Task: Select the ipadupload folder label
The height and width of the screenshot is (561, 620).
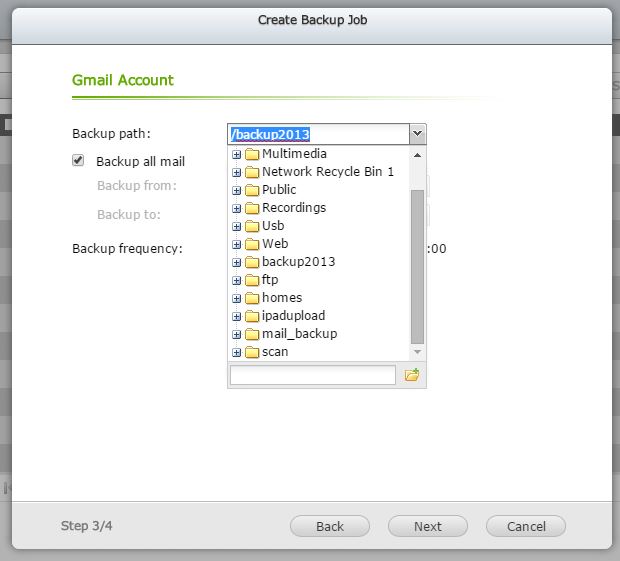Action: (293, 315)
